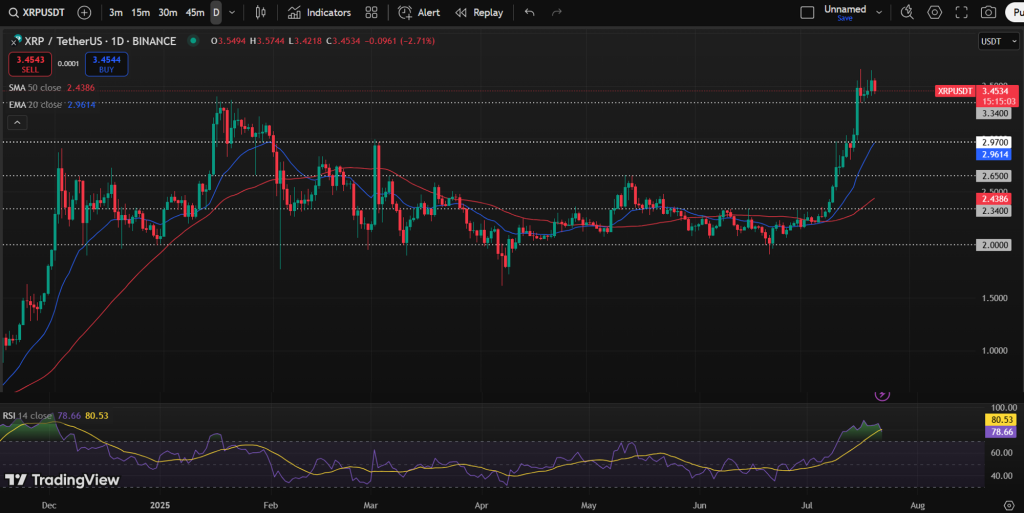Click the 3.3400 horizontal line price label
Image resolution: width=1024 pixels, height=513 pixels.
point(995,114)
